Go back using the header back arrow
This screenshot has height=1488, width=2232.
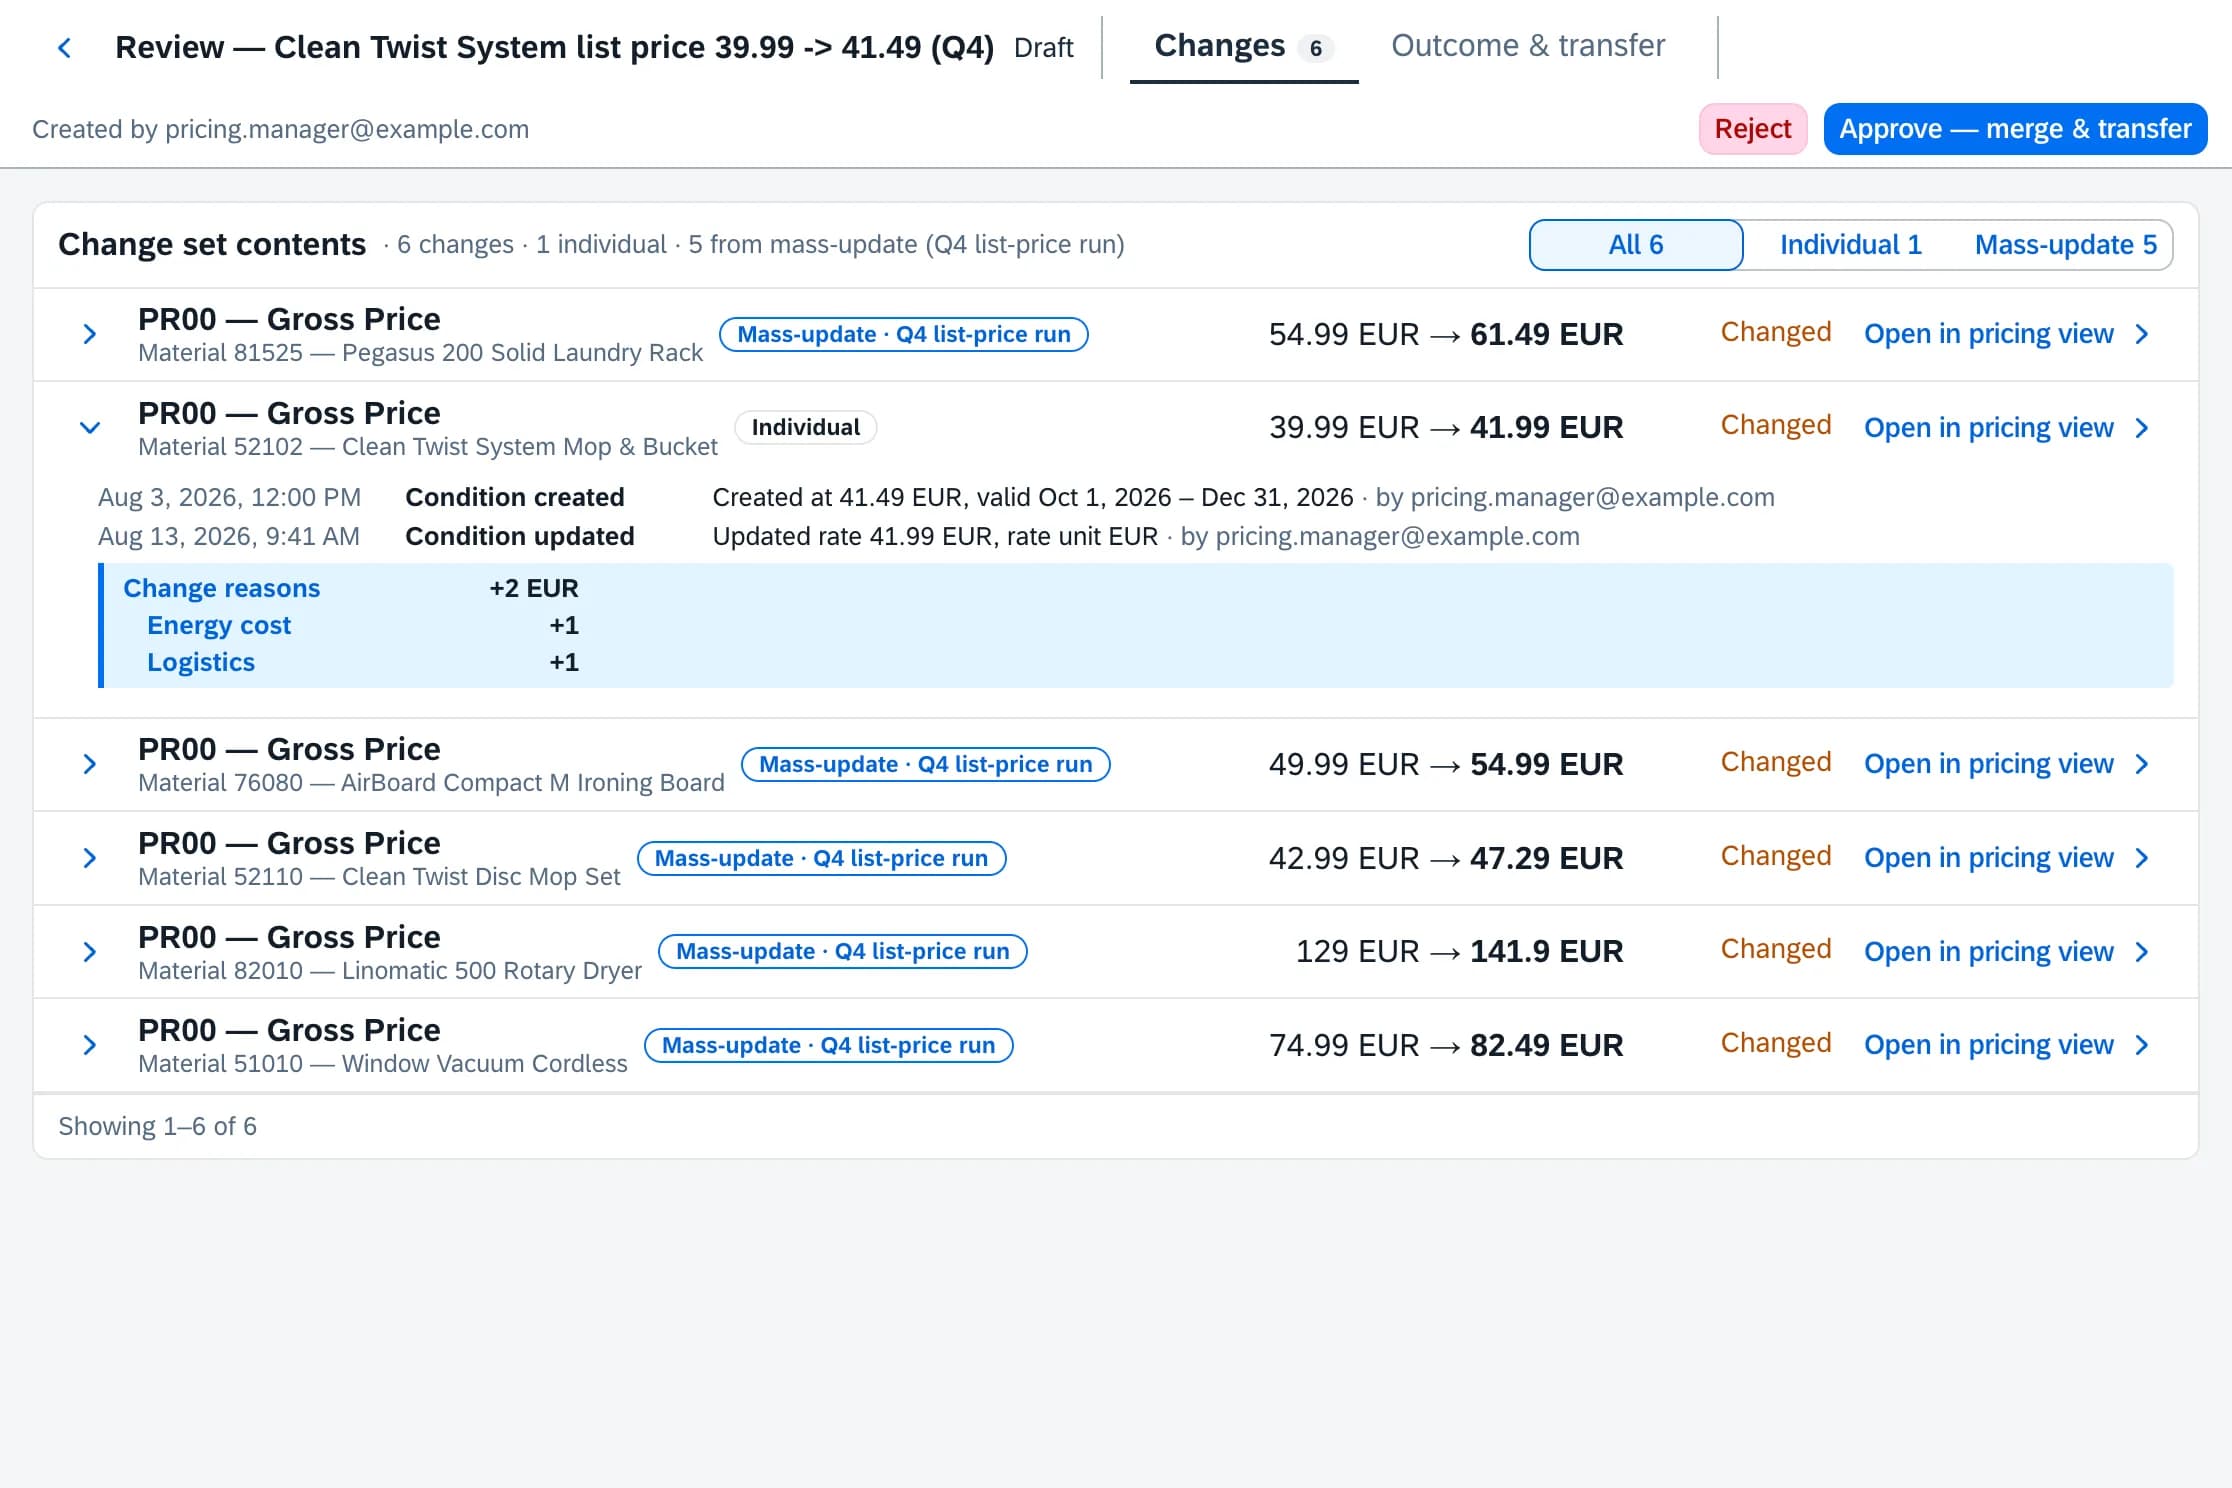pyautogui.click(x=65, y=47)
